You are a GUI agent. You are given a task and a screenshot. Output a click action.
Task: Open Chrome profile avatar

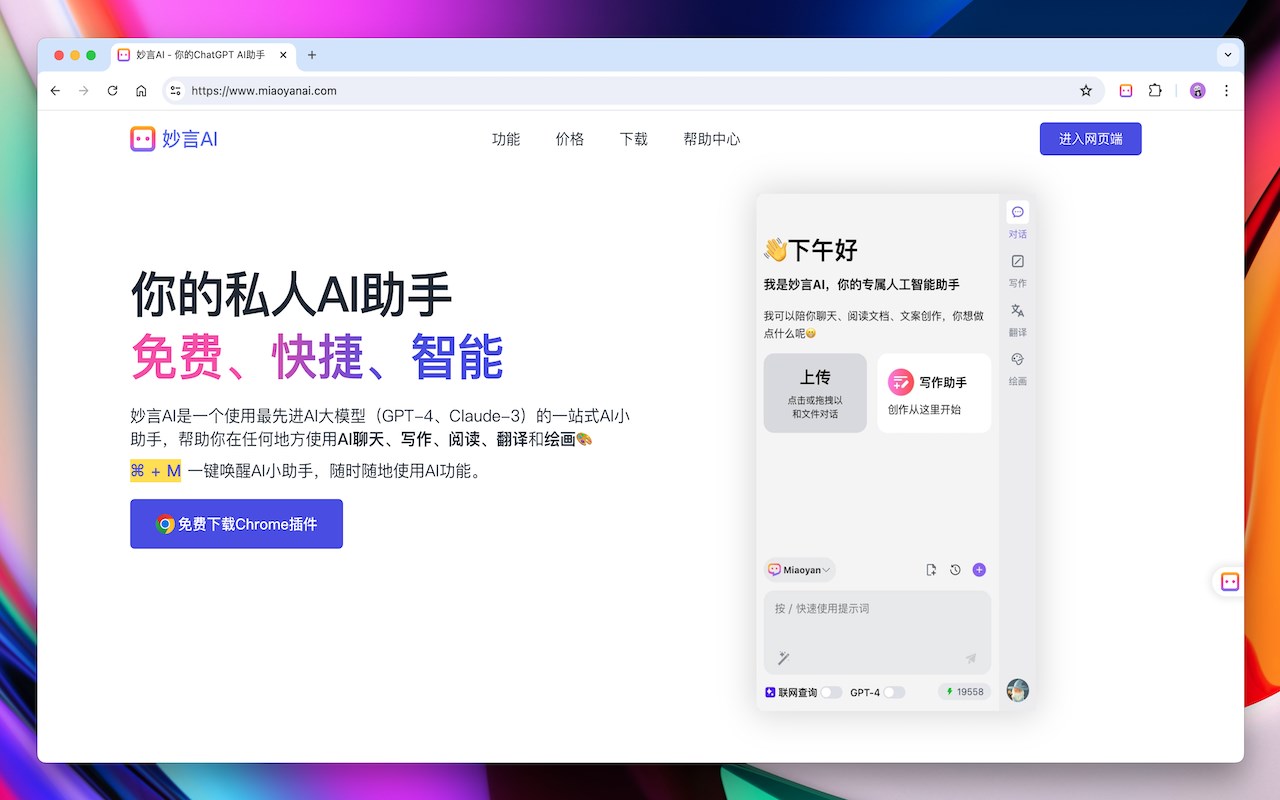pyautogui.click(x=1197, y=90)
